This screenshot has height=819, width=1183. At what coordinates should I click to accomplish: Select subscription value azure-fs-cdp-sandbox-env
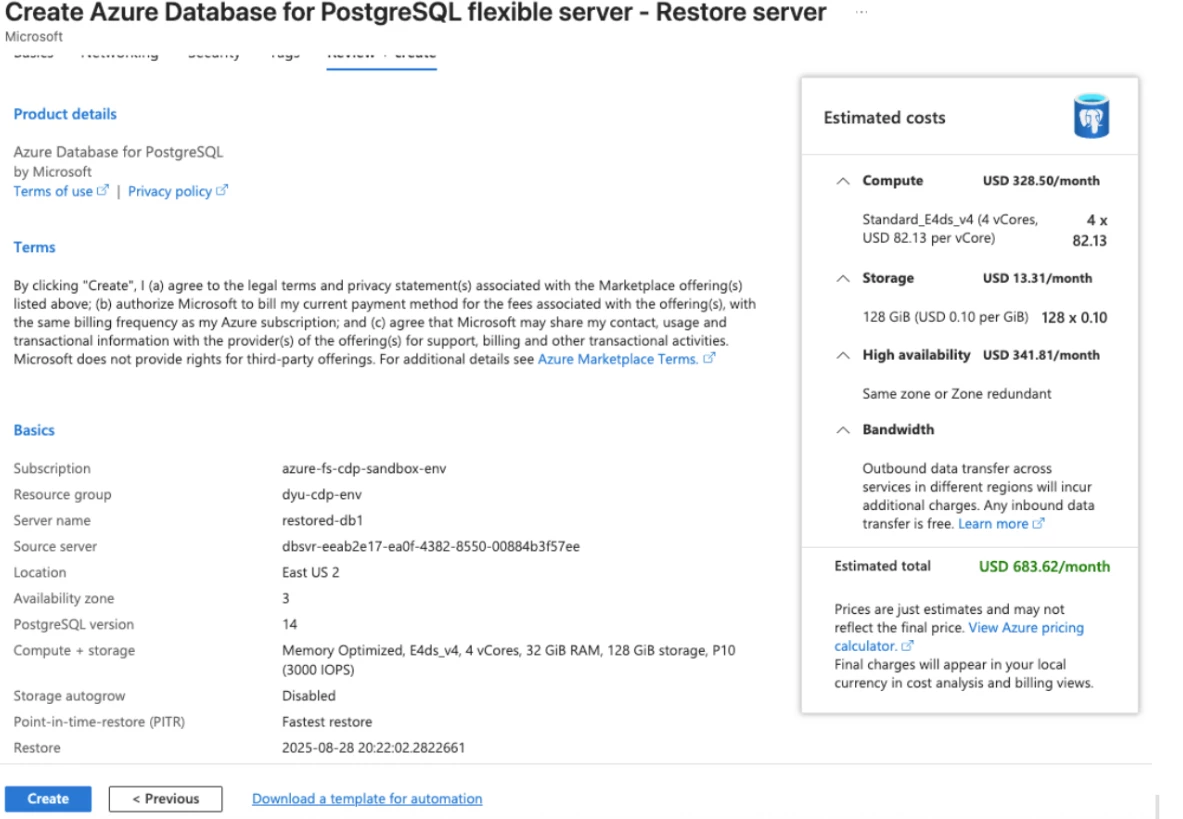click(x=364, y=468)
